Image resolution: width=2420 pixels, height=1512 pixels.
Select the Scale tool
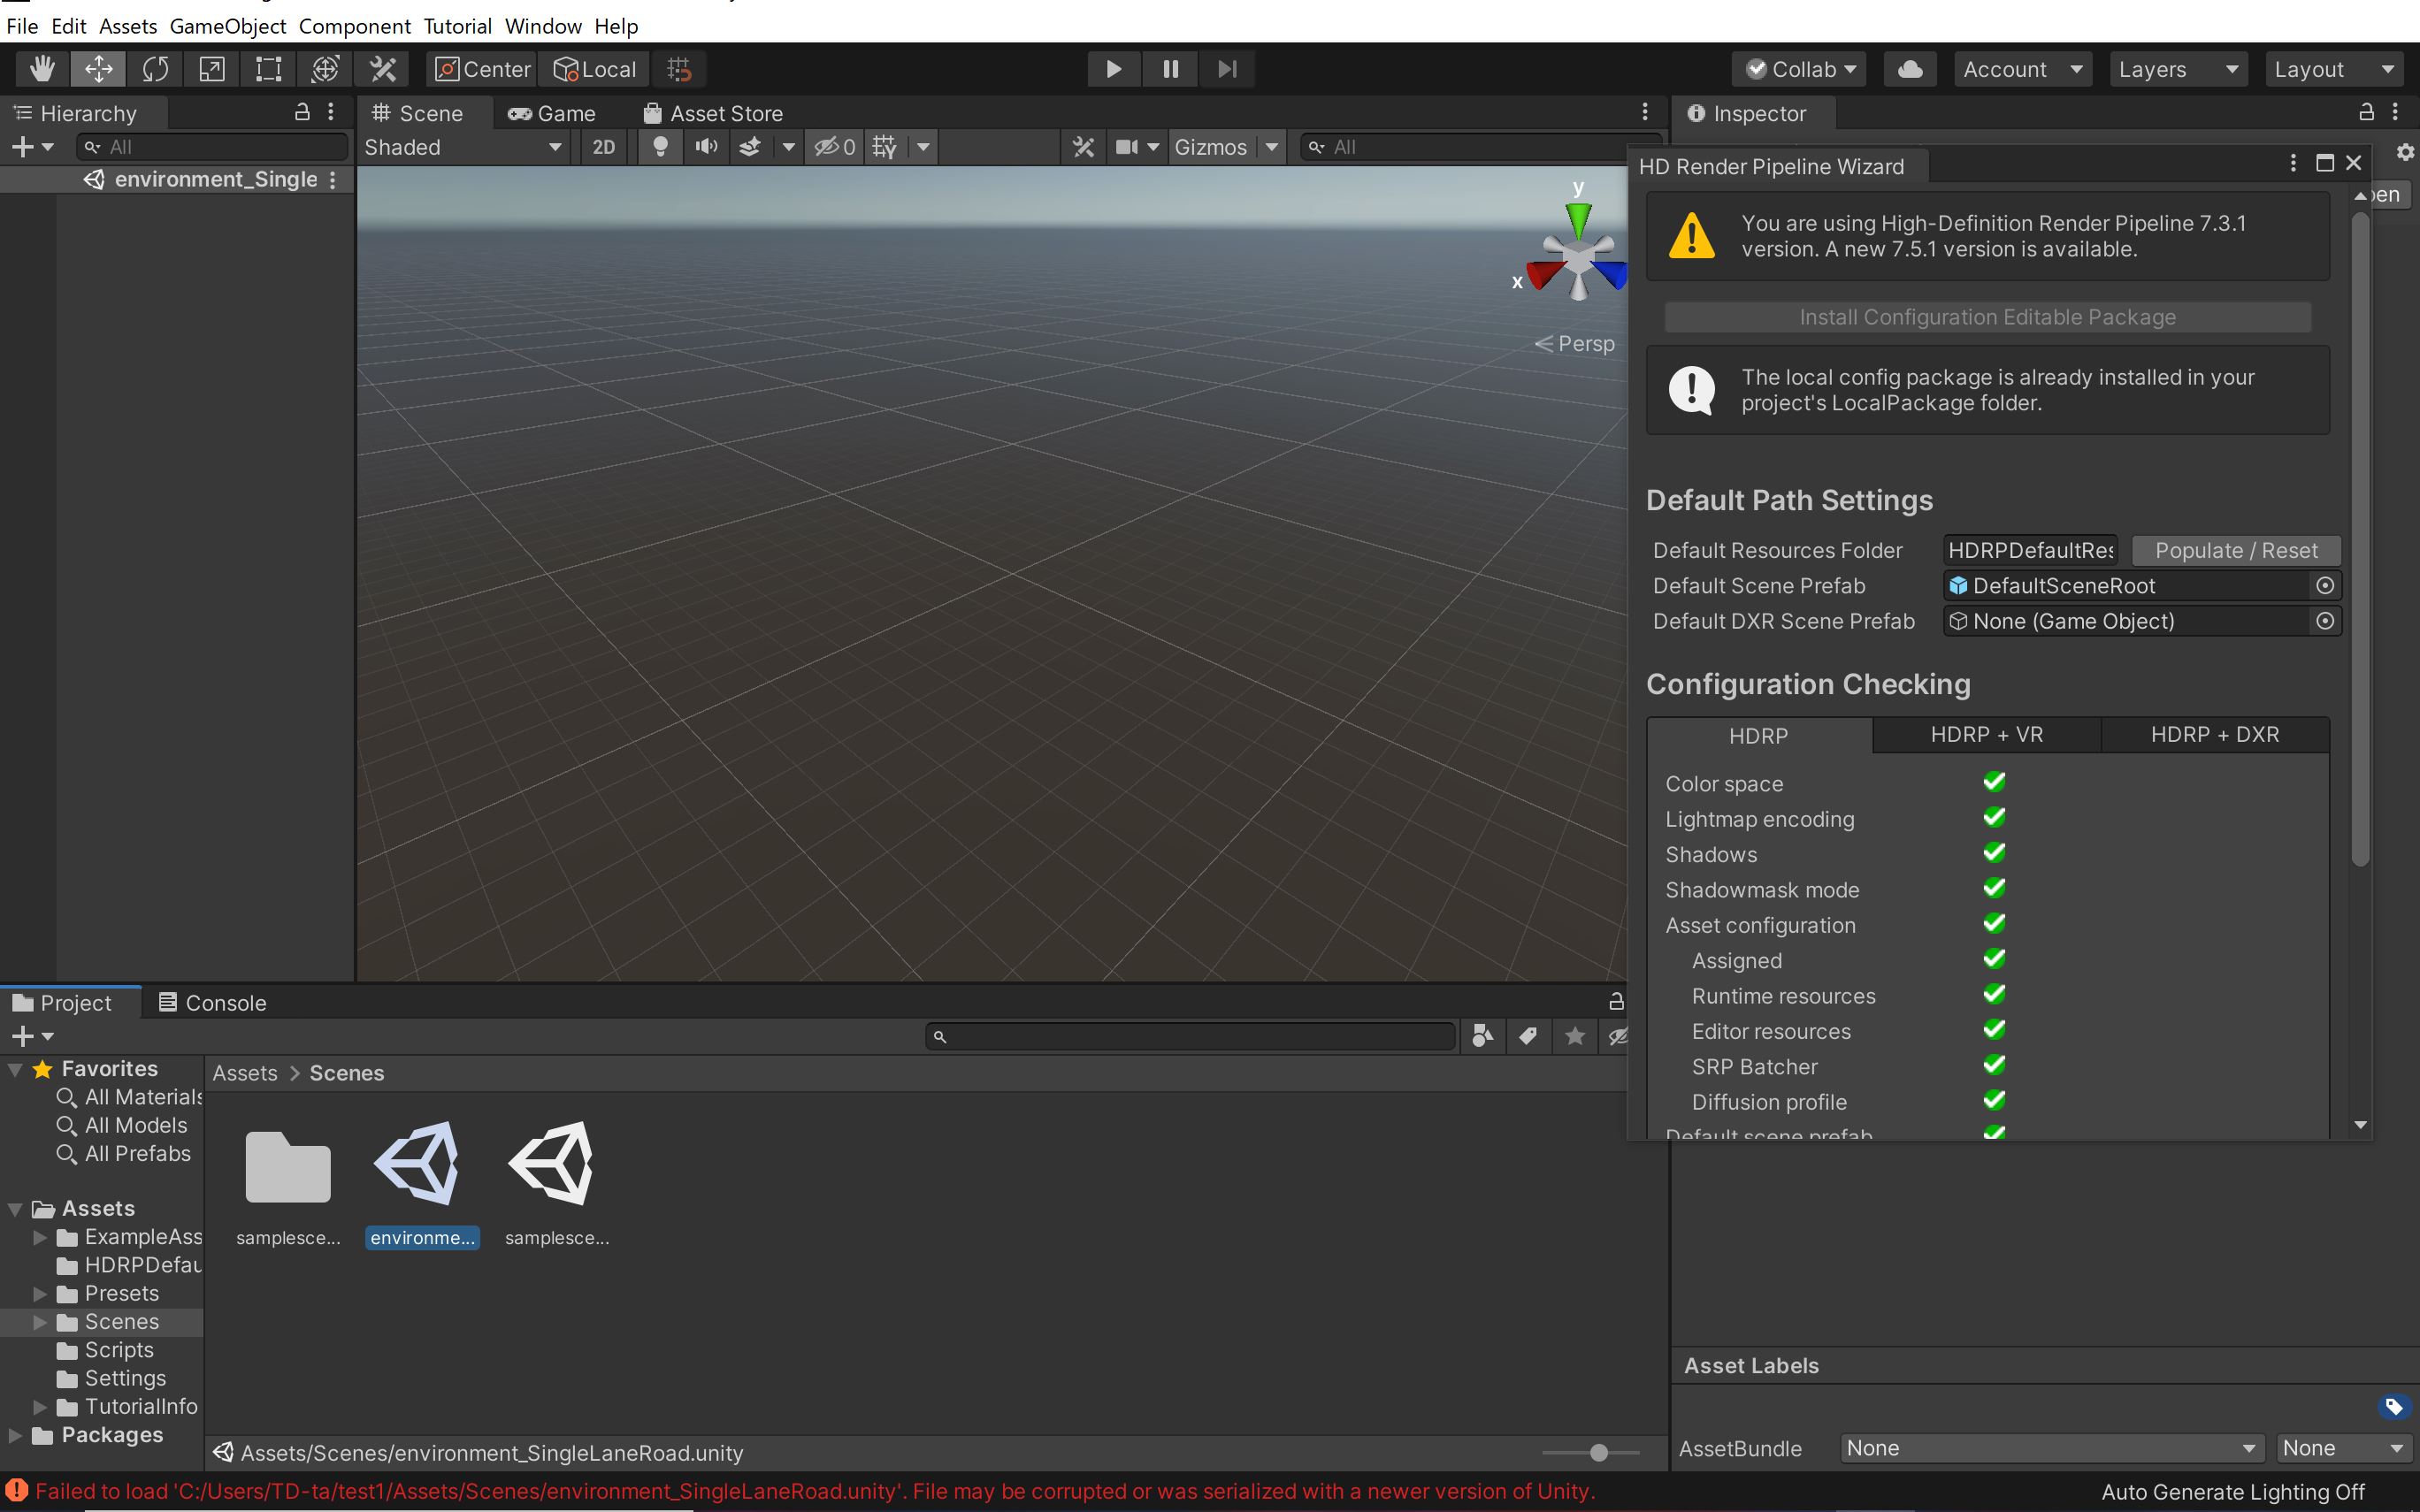(211, 68)
